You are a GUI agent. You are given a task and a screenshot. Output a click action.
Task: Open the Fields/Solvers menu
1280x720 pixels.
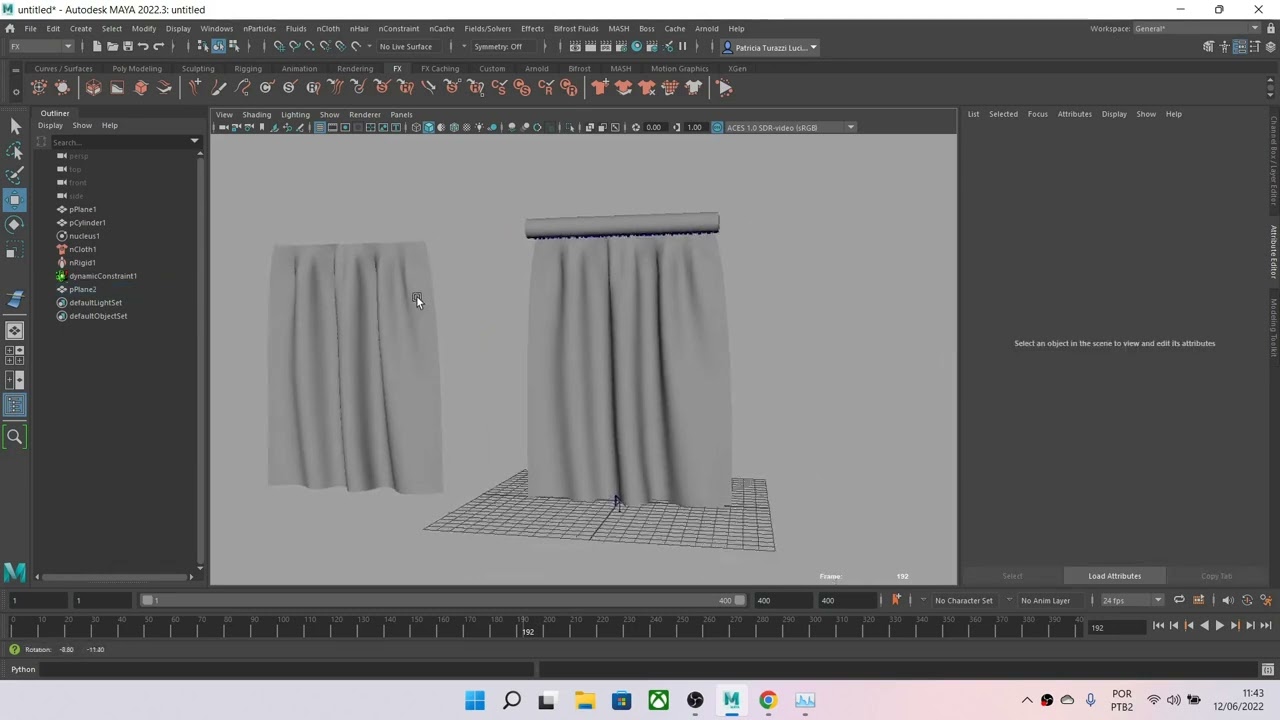click(x=487, y=28)
